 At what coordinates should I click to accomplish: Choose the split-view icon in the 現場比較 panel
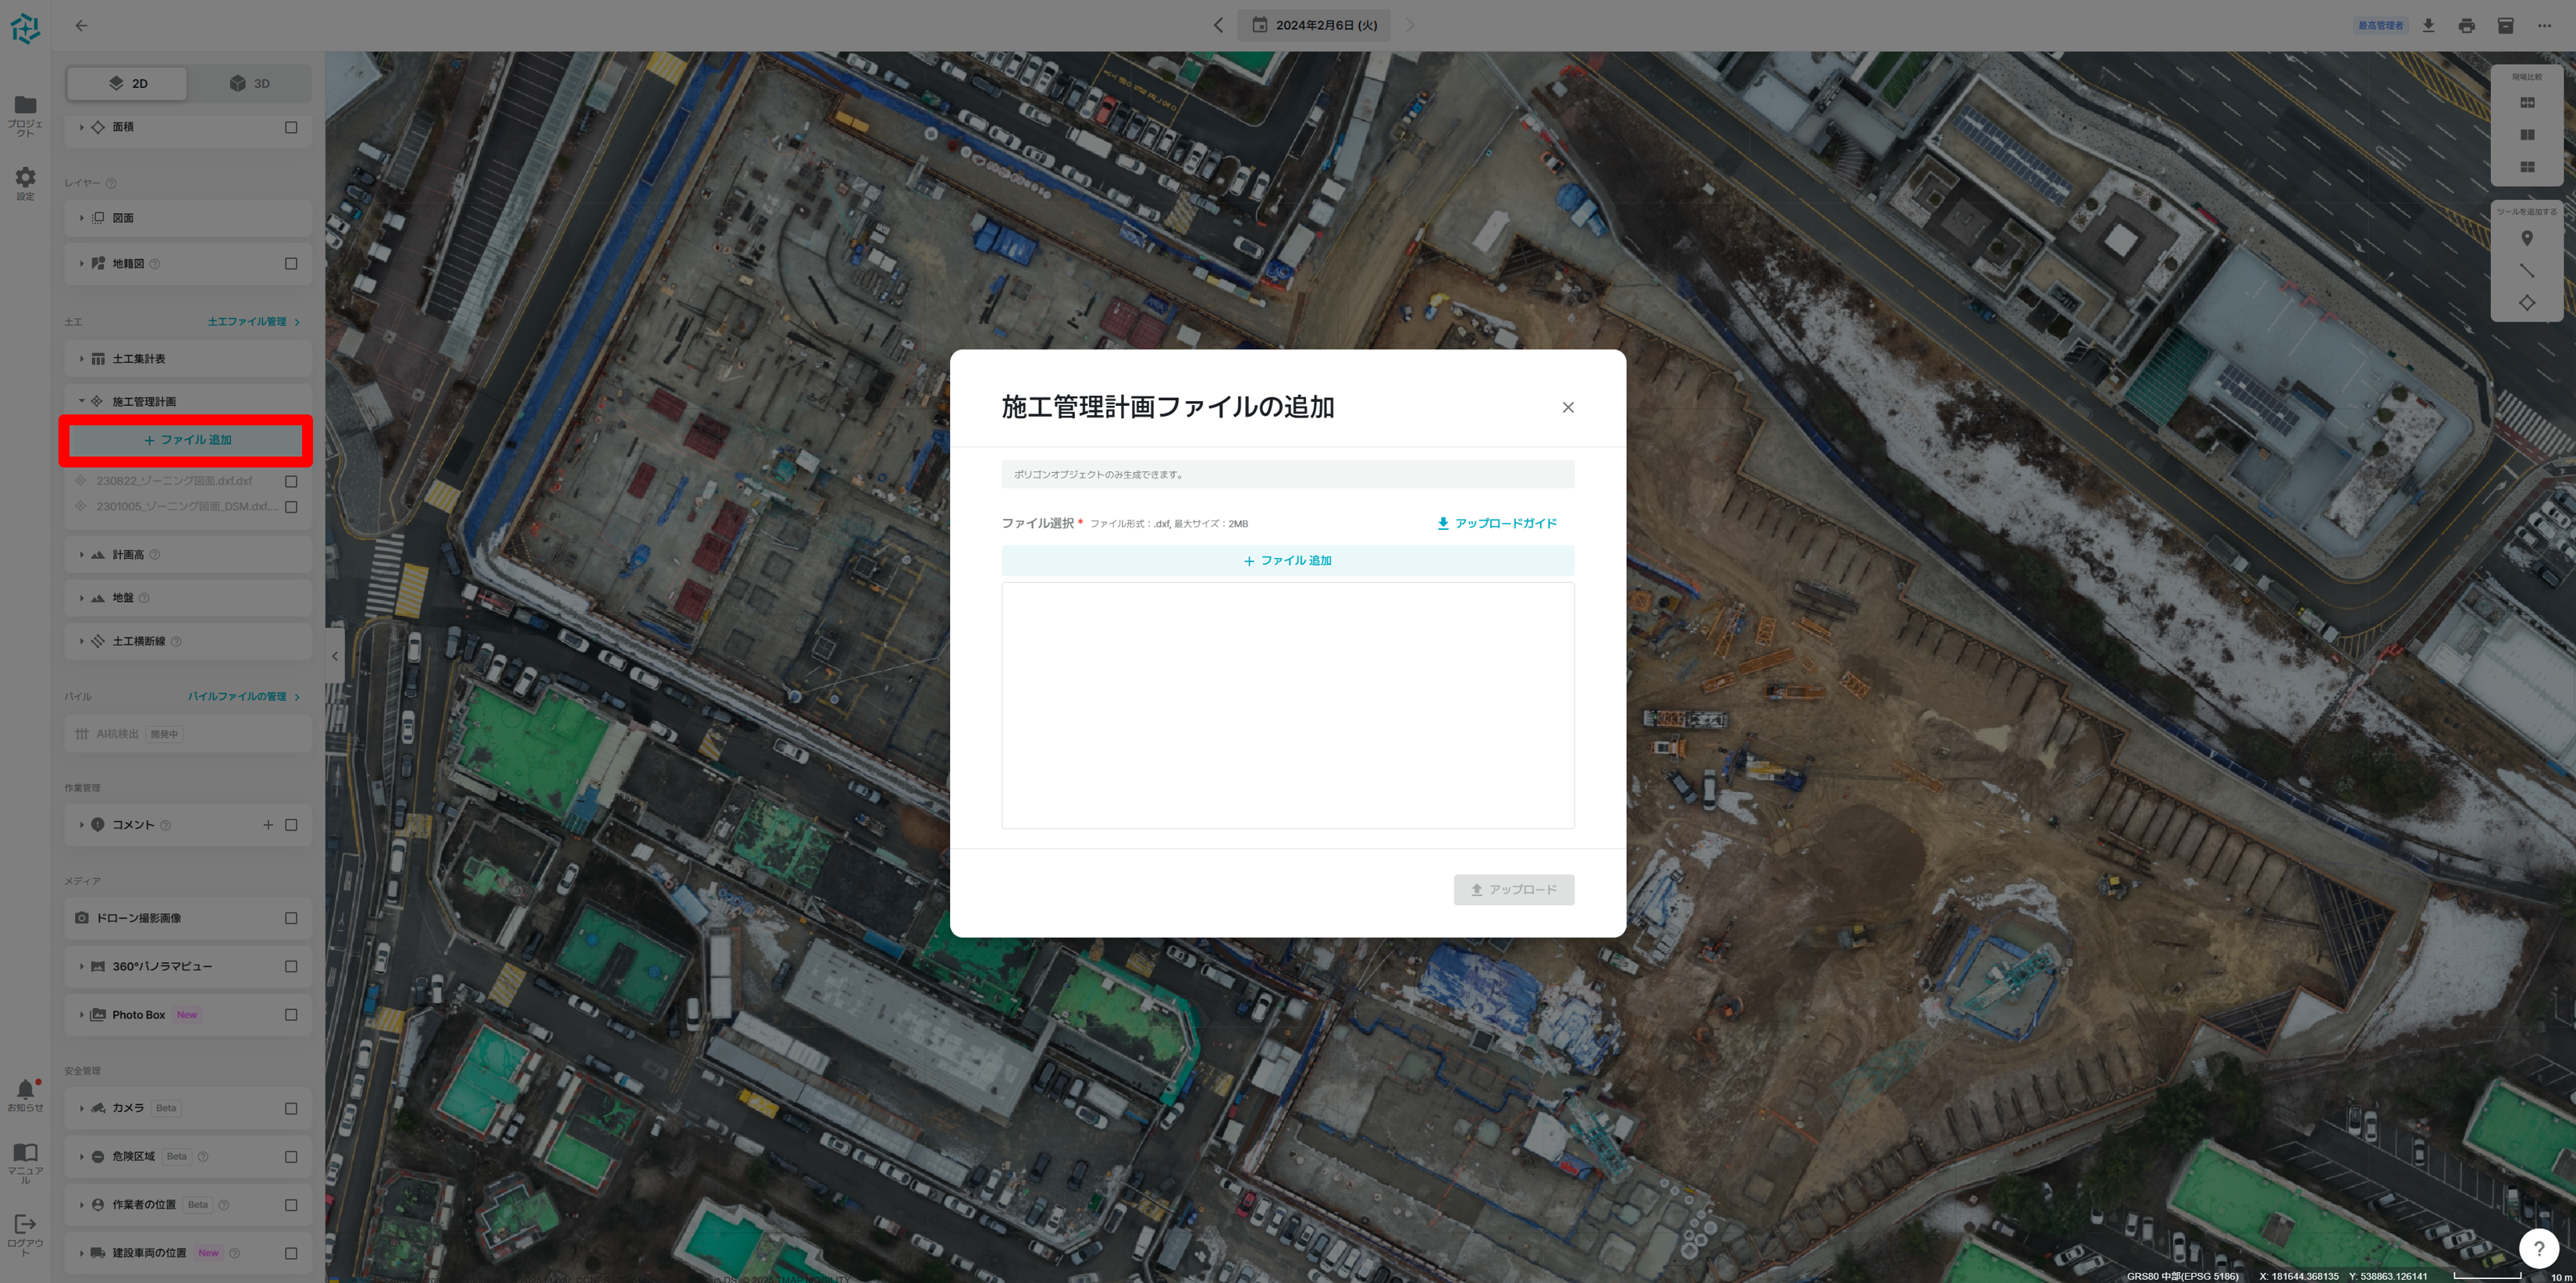2527,134
